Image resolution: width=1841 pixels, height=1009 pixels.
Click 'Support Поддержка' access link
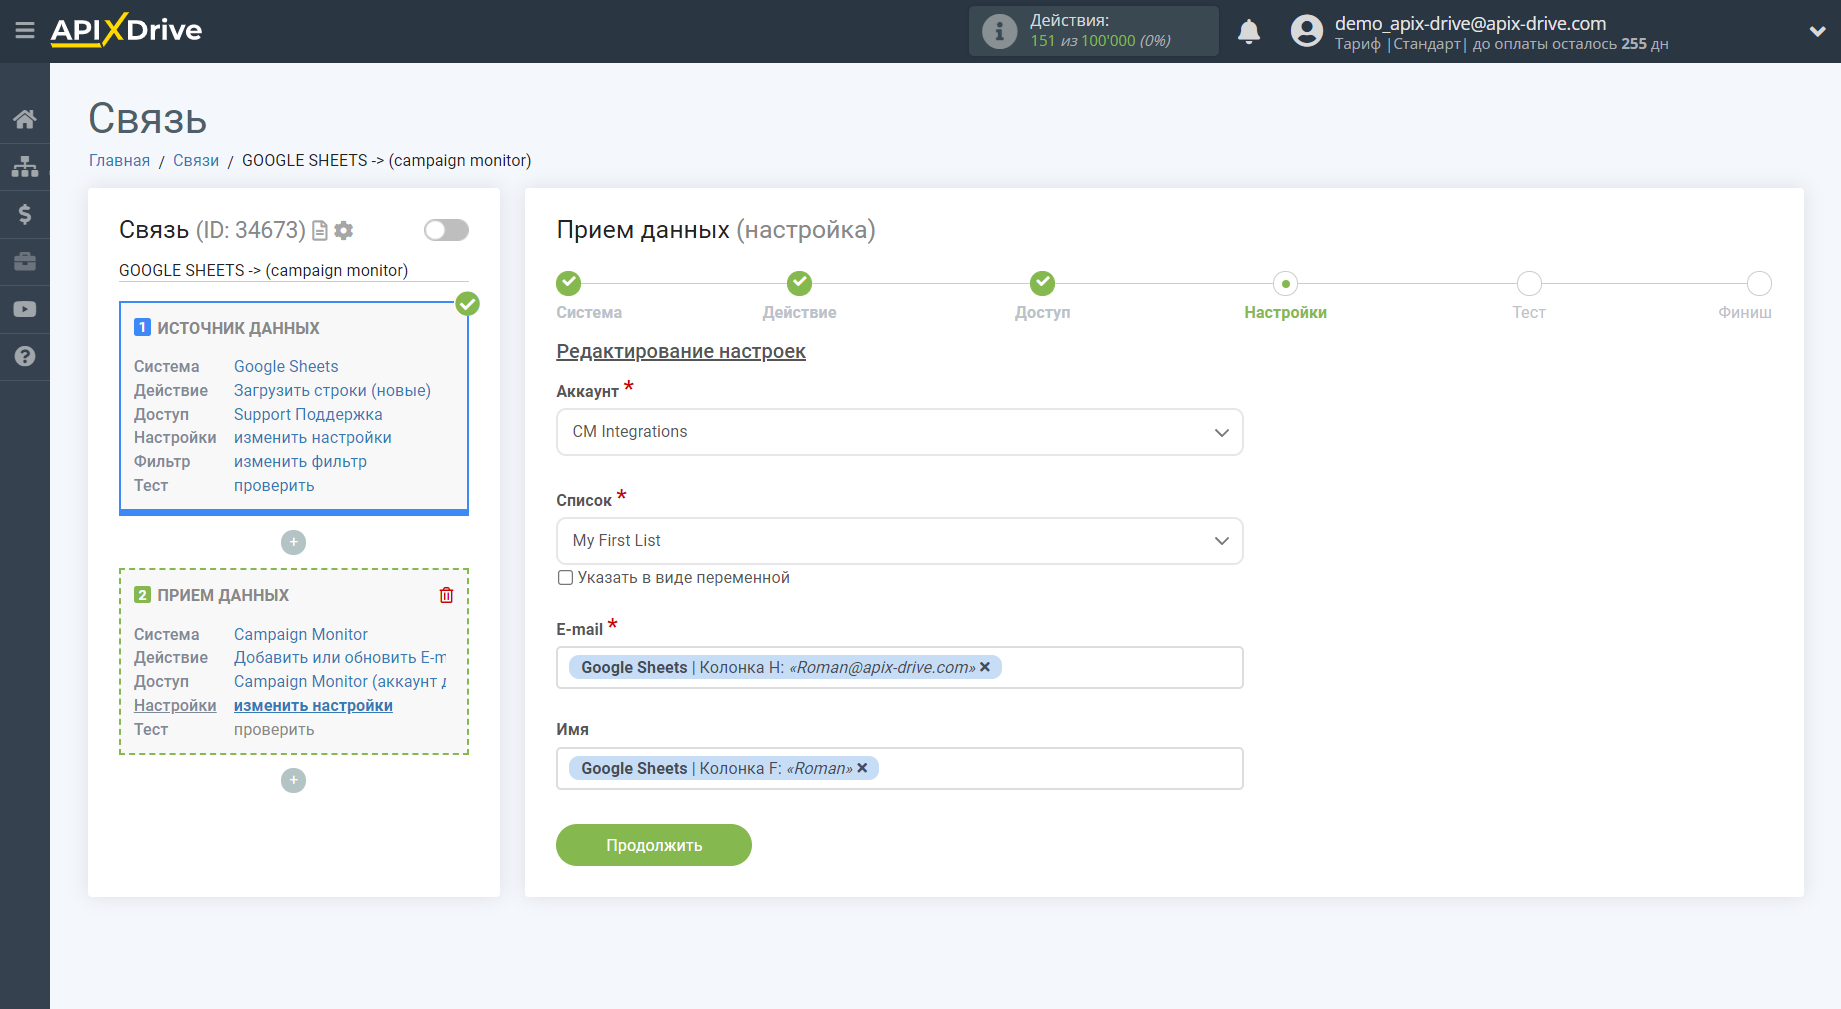point(308,415)
